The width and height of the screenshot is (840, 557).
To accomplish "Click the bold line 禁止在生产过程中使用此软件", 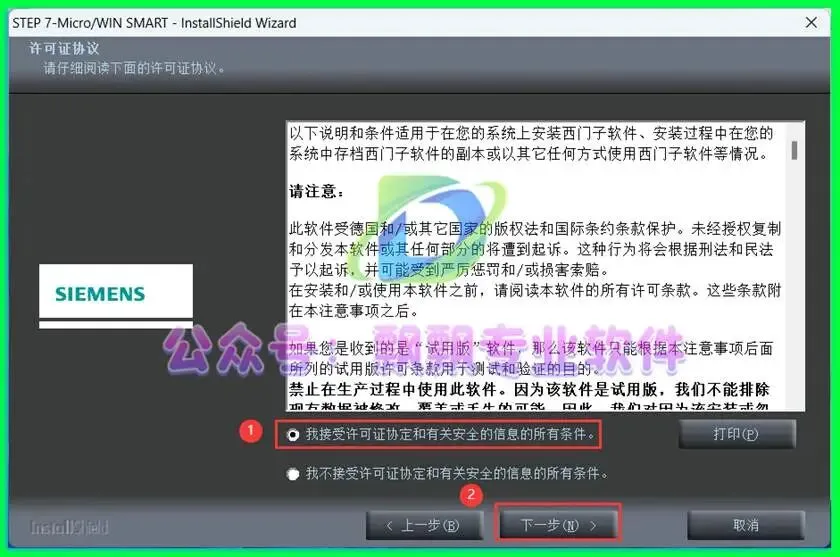I will pos(529,389).
